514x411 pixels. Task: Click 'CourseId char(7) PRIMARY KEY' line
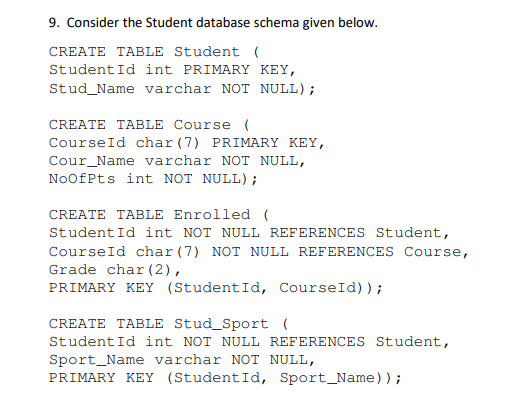tap(187, 143)
